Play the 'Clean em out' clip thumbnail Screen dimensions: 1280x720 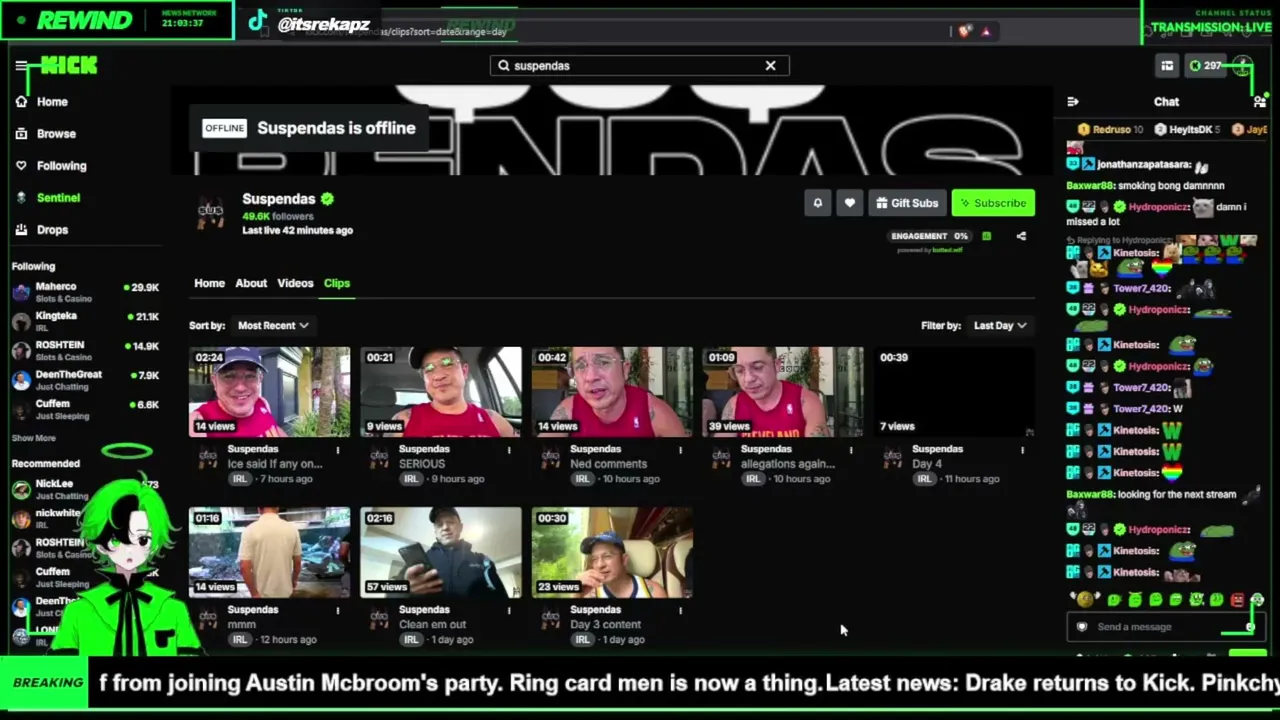pos(441,552)
